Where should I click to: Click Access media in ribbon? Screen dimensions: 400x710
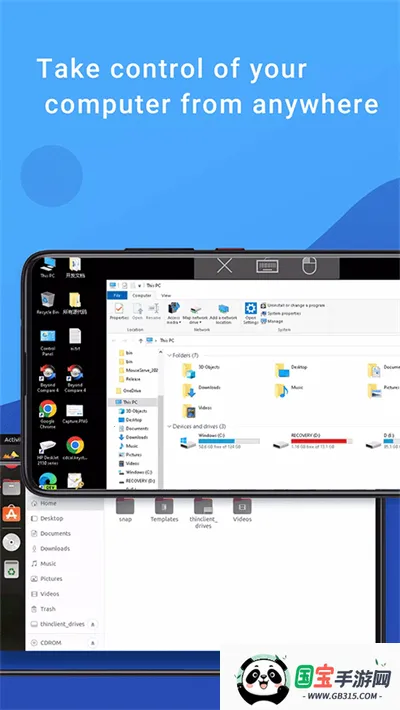click(x=173, y=313)
